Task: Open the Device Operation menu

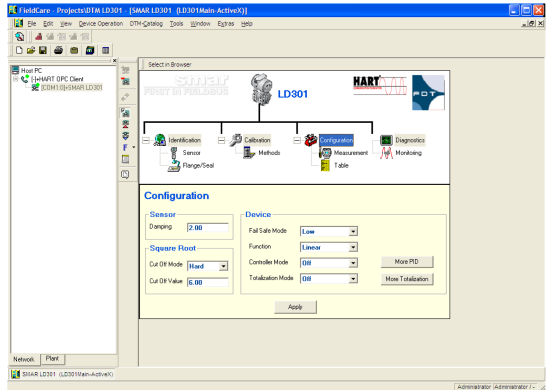Action: pyautogui.click(x=101, y=23)
